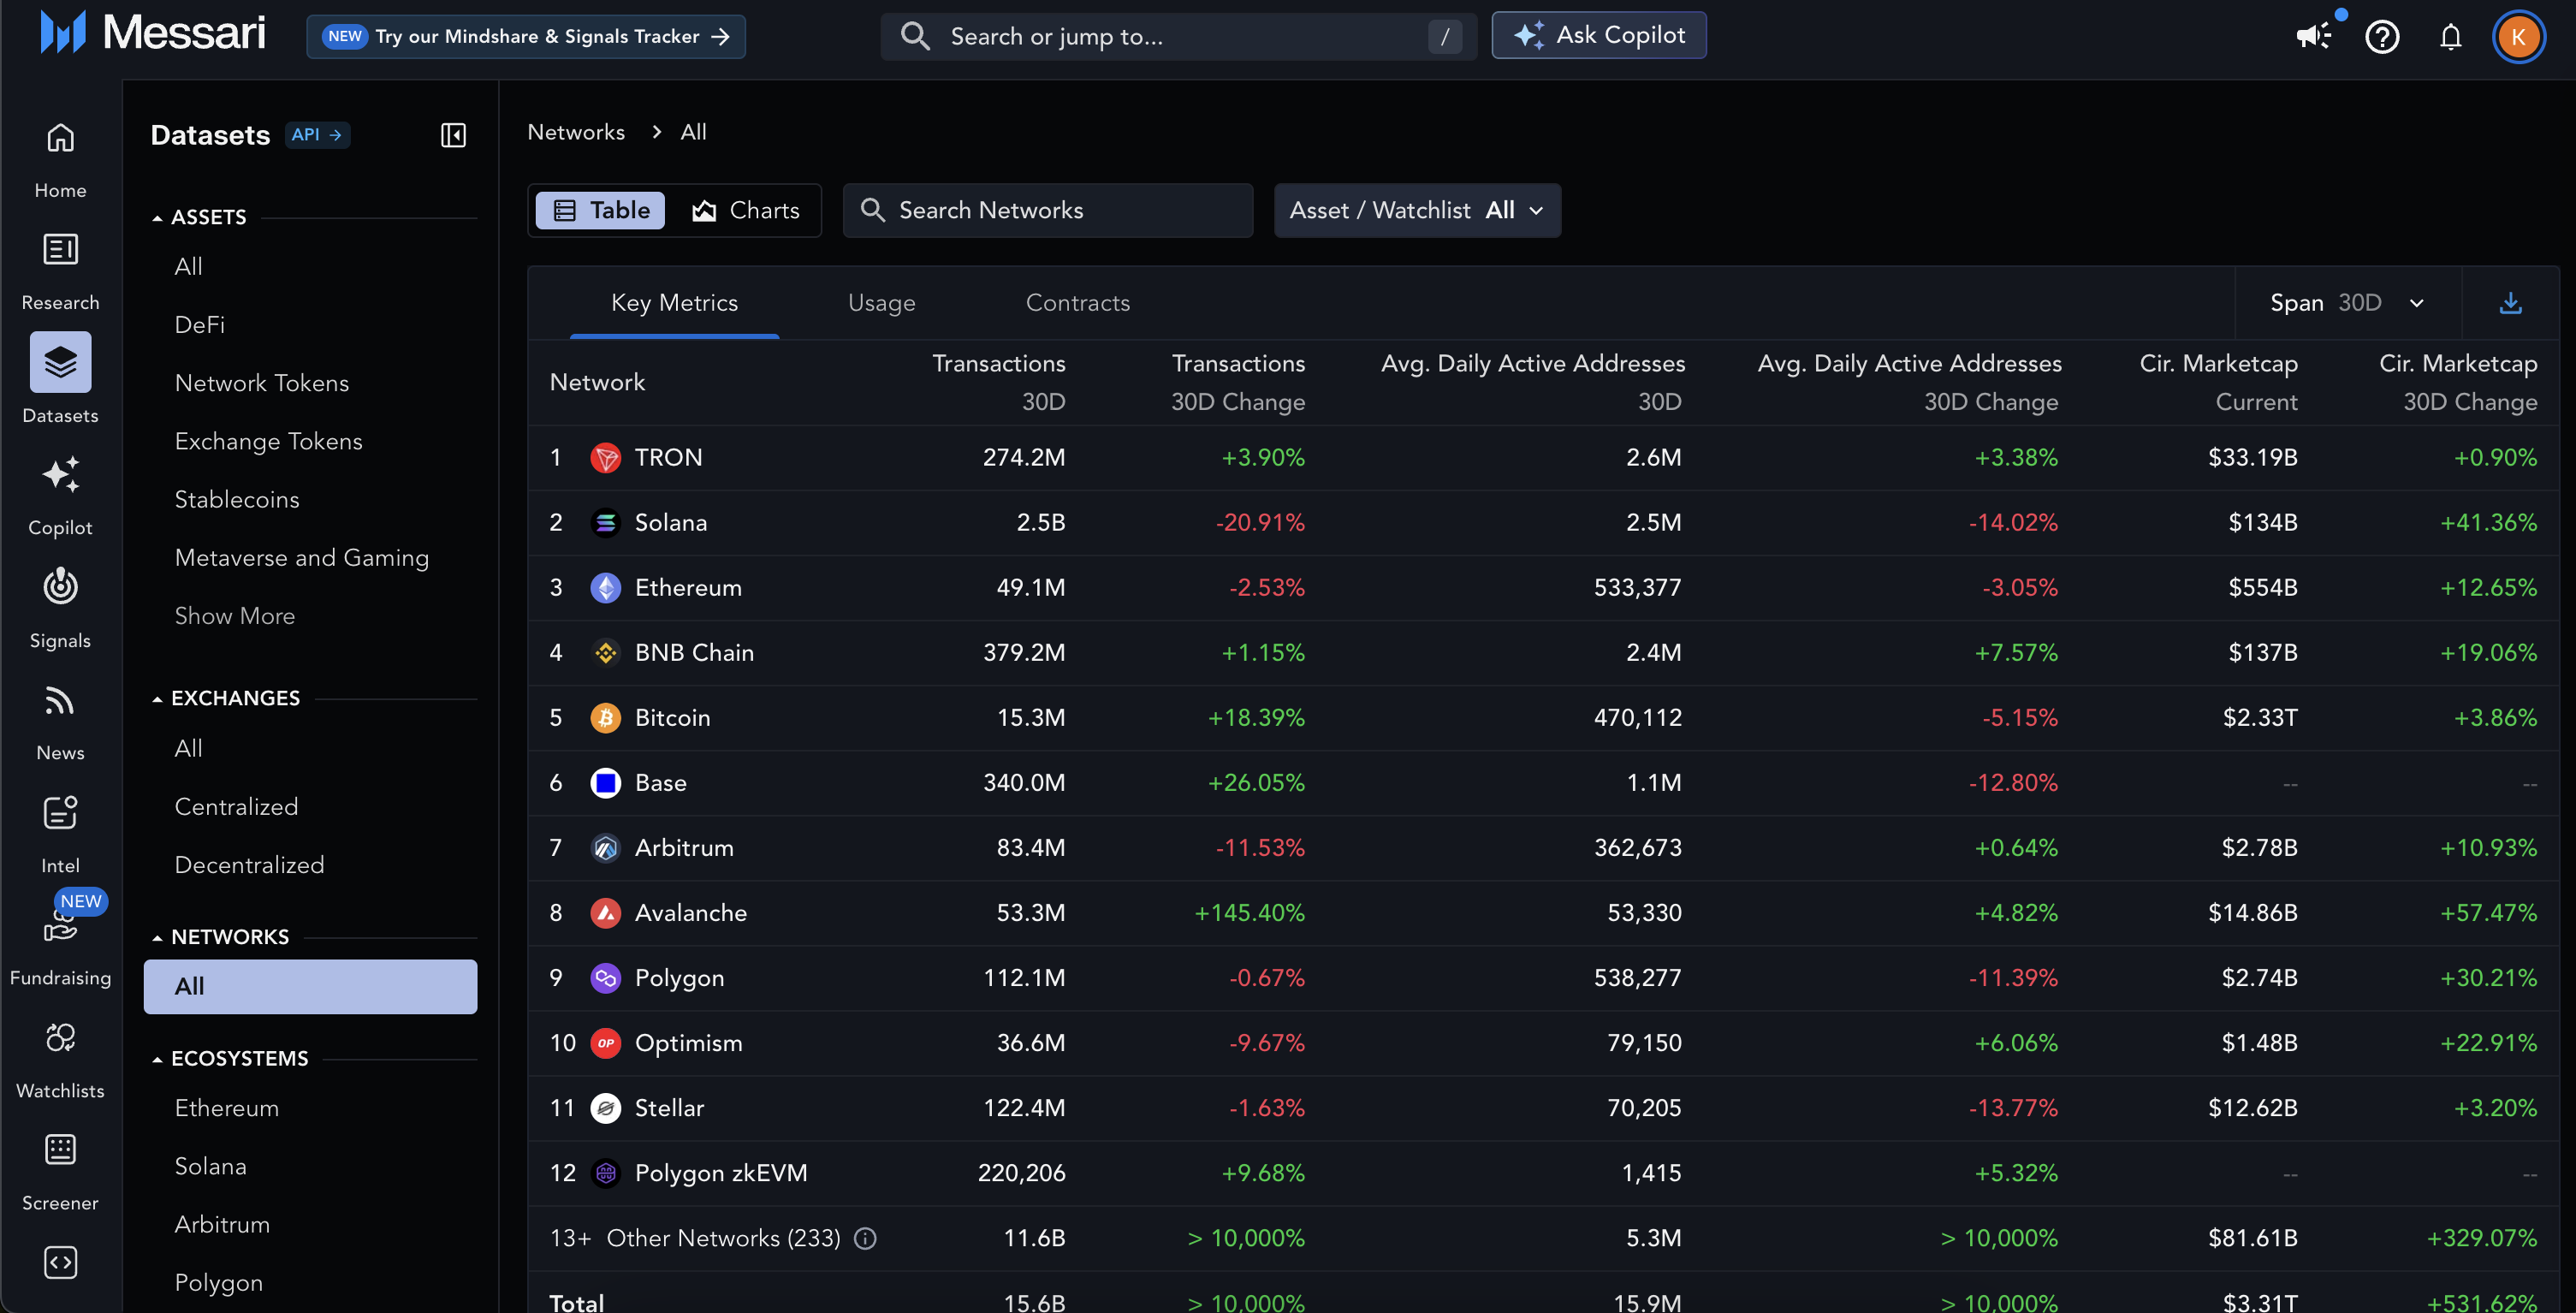Viewport: 2576px width, 1313px height.
Task: Click the Avalanche network logo
Action: (605, 913)
